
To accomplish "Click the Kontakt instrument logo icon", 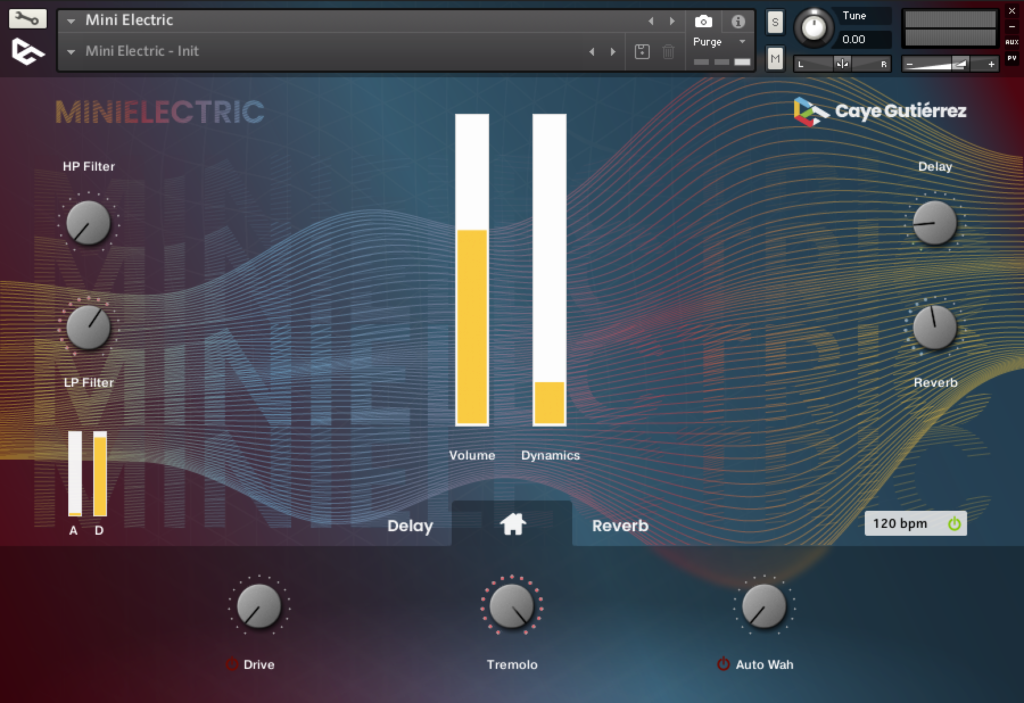I will click(27, 52).
